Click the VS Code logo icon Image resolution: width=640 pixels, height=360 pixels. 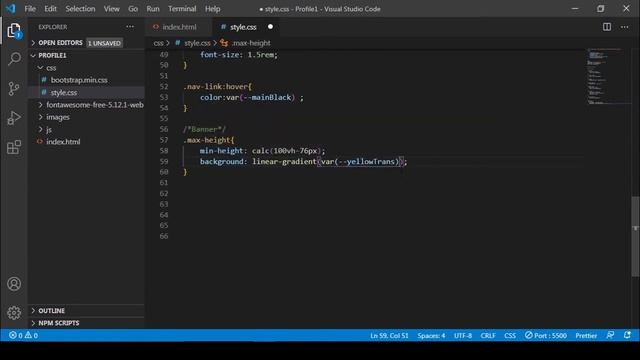coord(11,9)
